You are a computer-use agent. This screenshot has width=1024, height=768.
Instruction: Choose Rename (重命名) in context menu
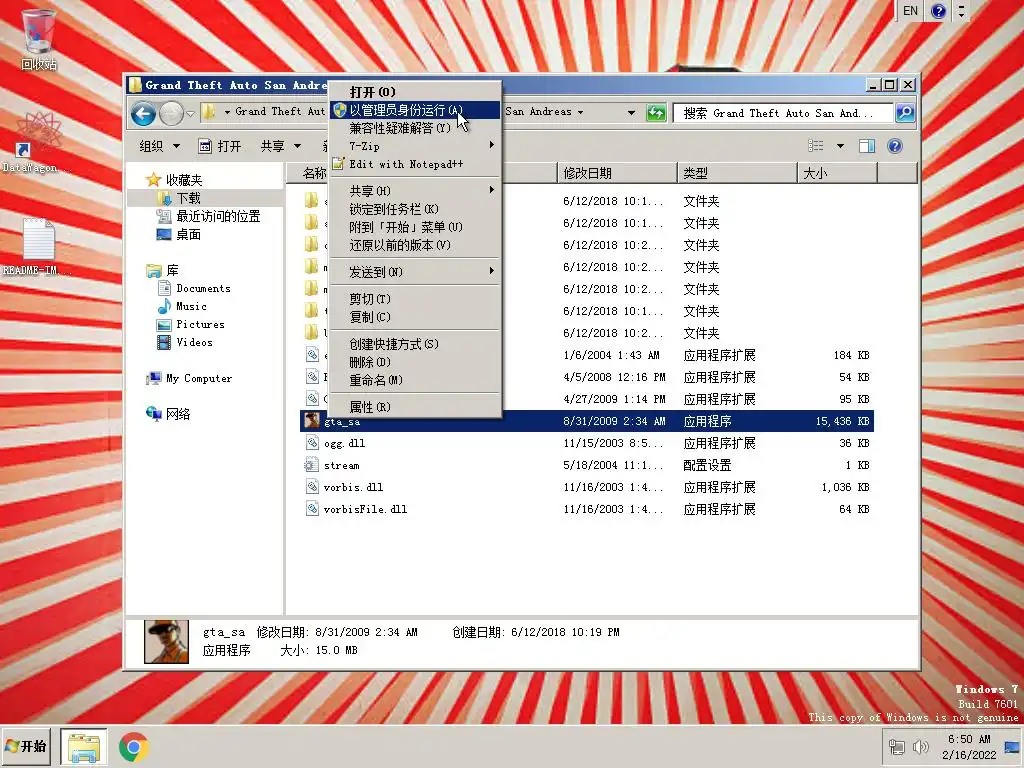[x=415, y=380]
